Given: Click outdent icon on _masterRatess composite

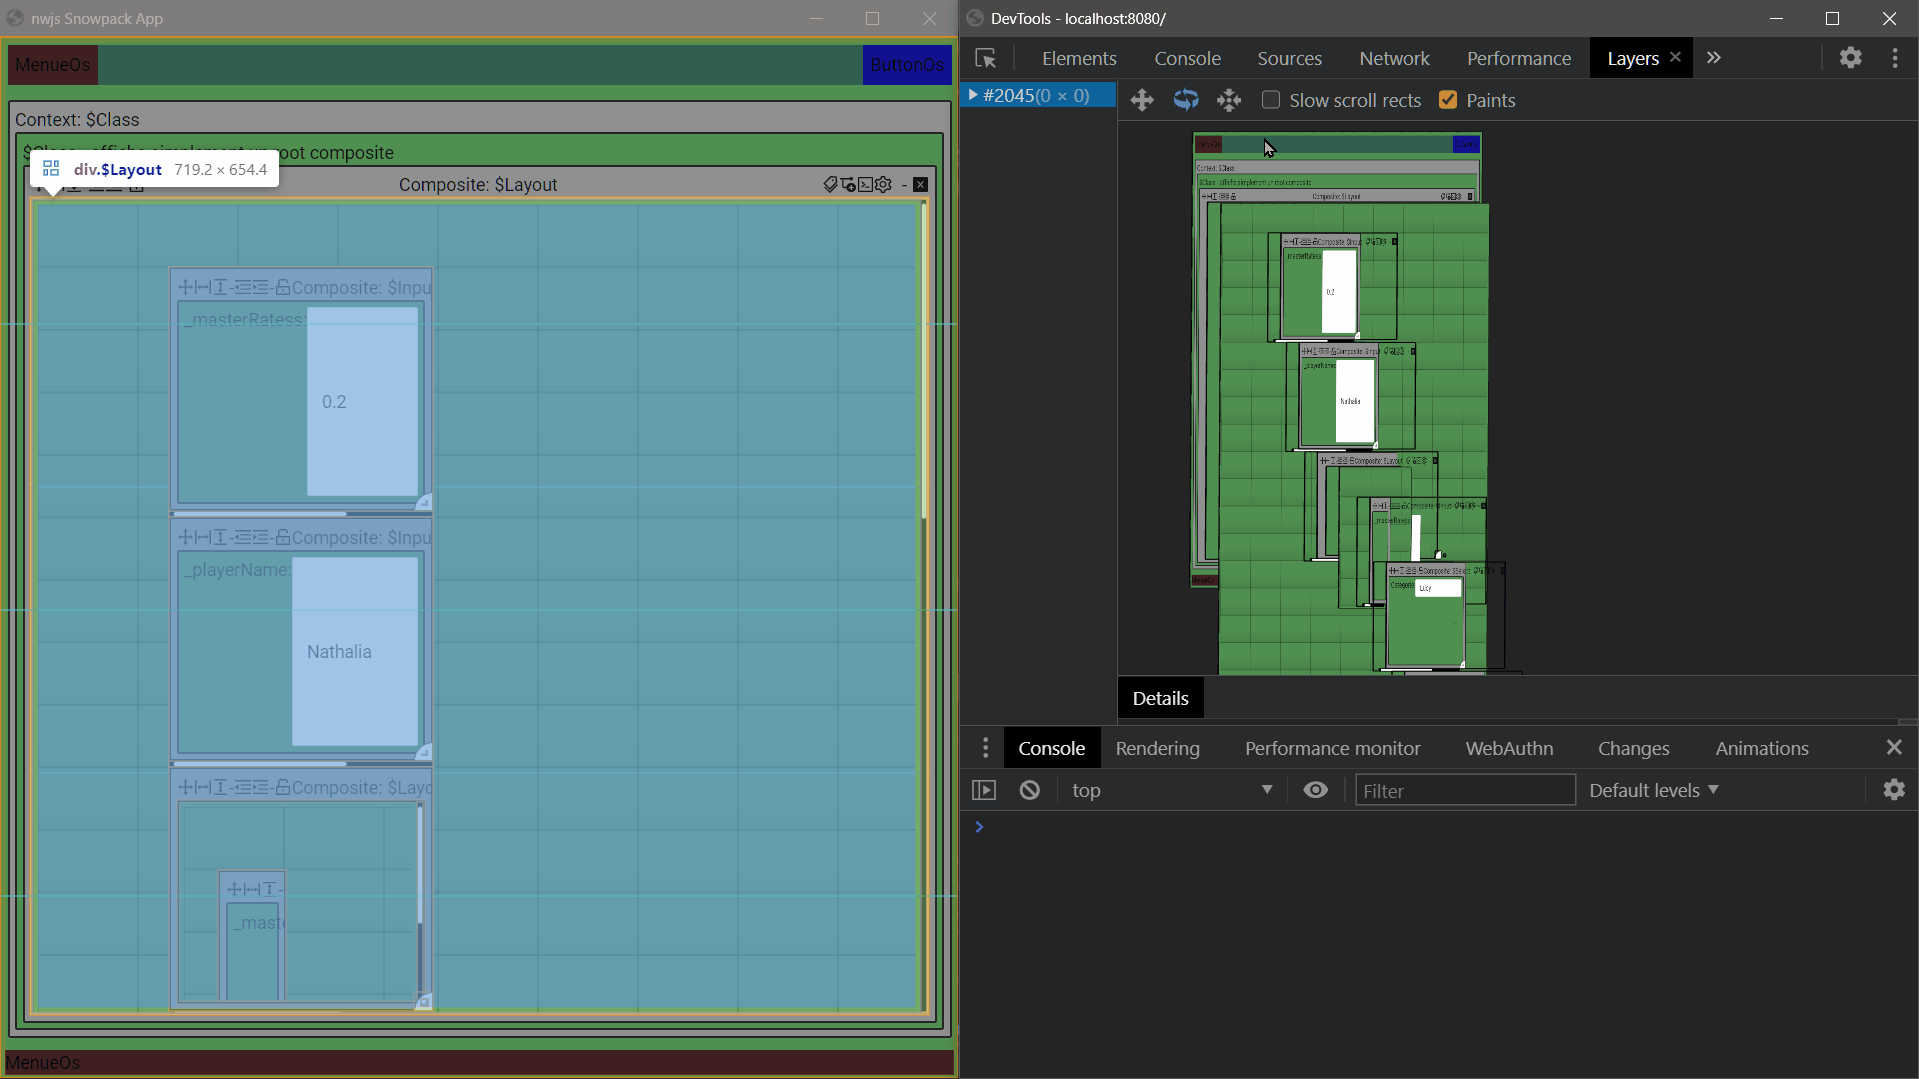Looking at the screenshot, I should pos(243,287).
